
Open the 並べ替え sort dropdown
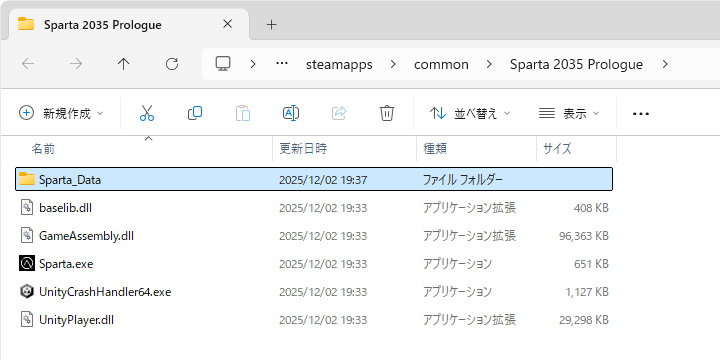tap(470, 113)
